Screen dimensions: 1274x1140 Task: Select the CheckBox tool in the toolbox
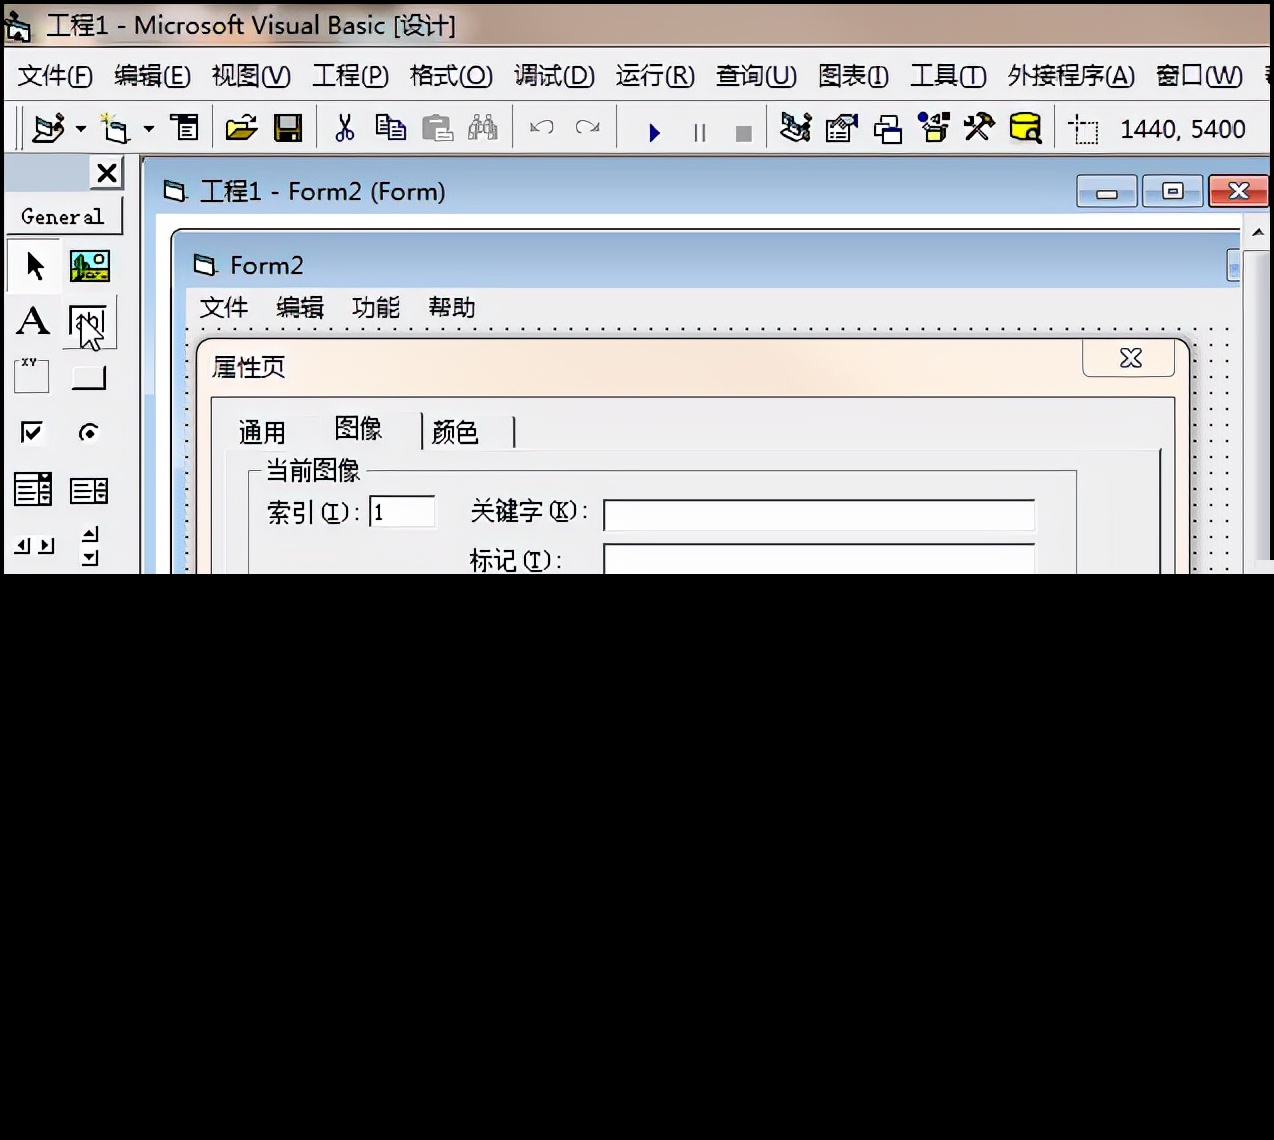click(32, 432)
